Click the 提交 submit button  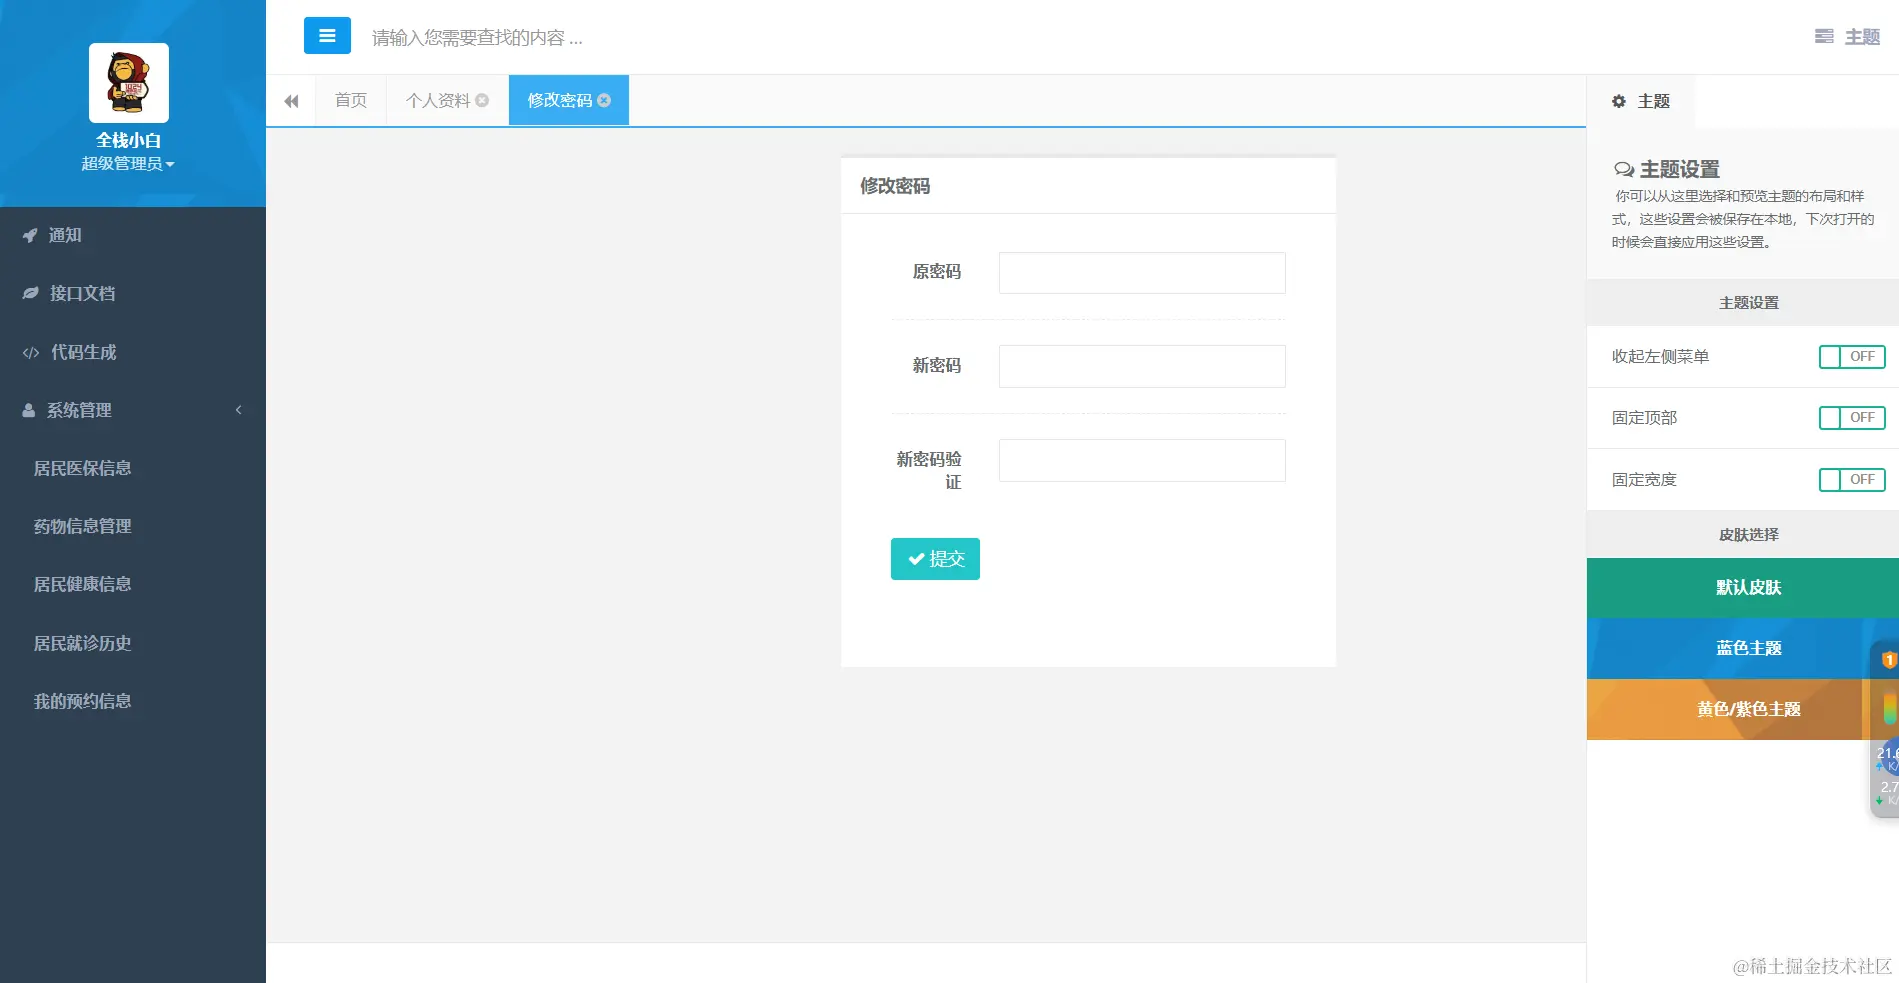pyautogui.click(x=935, y=559)
